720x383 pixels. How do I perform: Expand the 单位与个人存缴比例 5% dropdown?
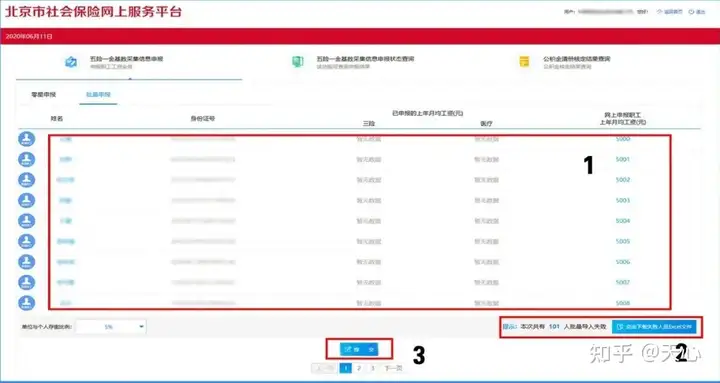[x=111, y=327]
